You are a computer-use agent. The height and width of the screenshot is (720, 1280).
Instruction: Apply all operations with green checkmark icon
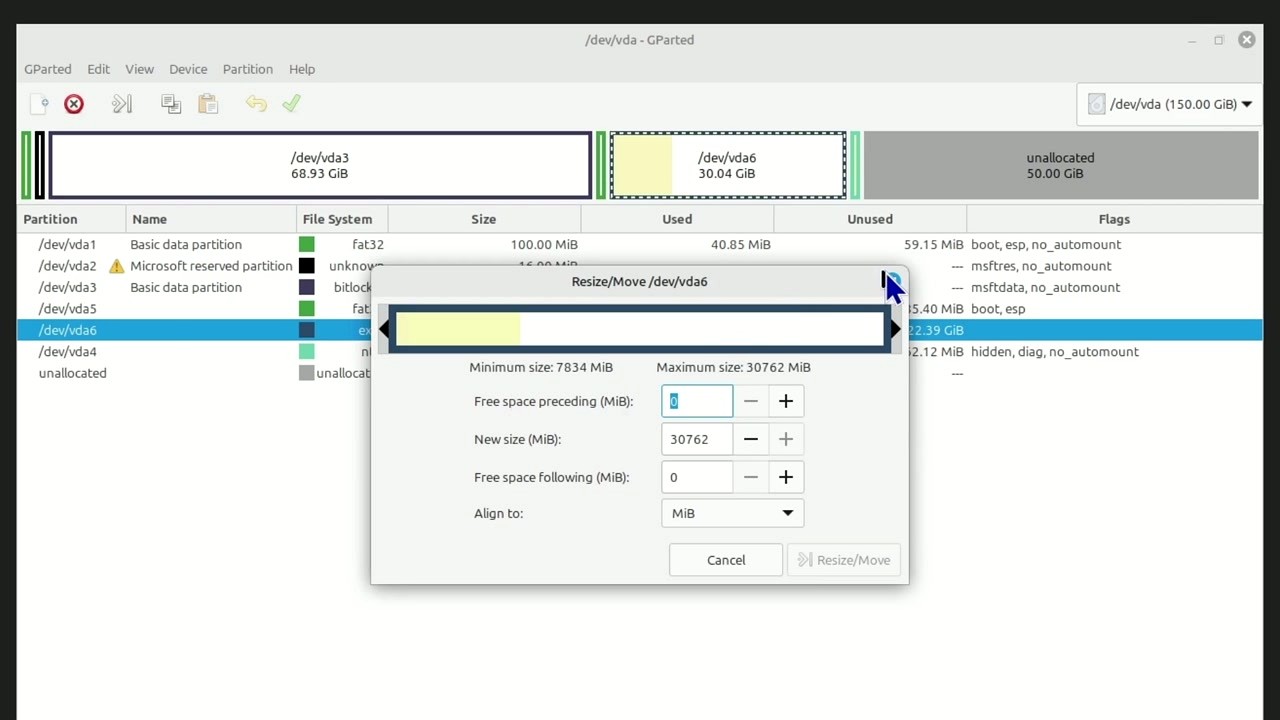coord(292,103)
